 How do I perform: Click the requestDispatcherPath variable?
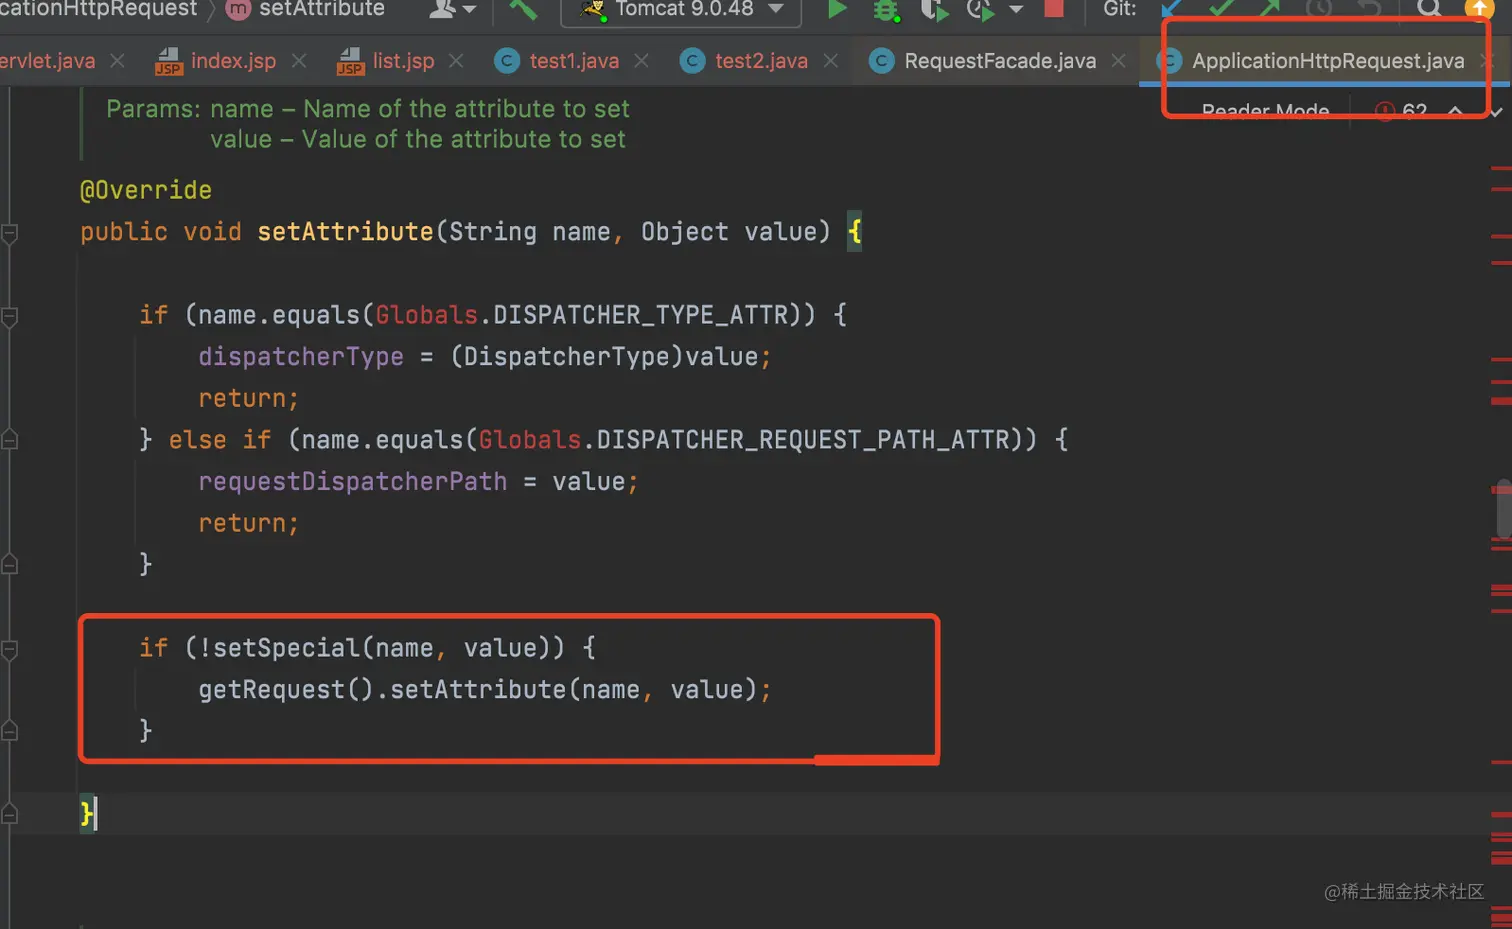coord(353,482)
